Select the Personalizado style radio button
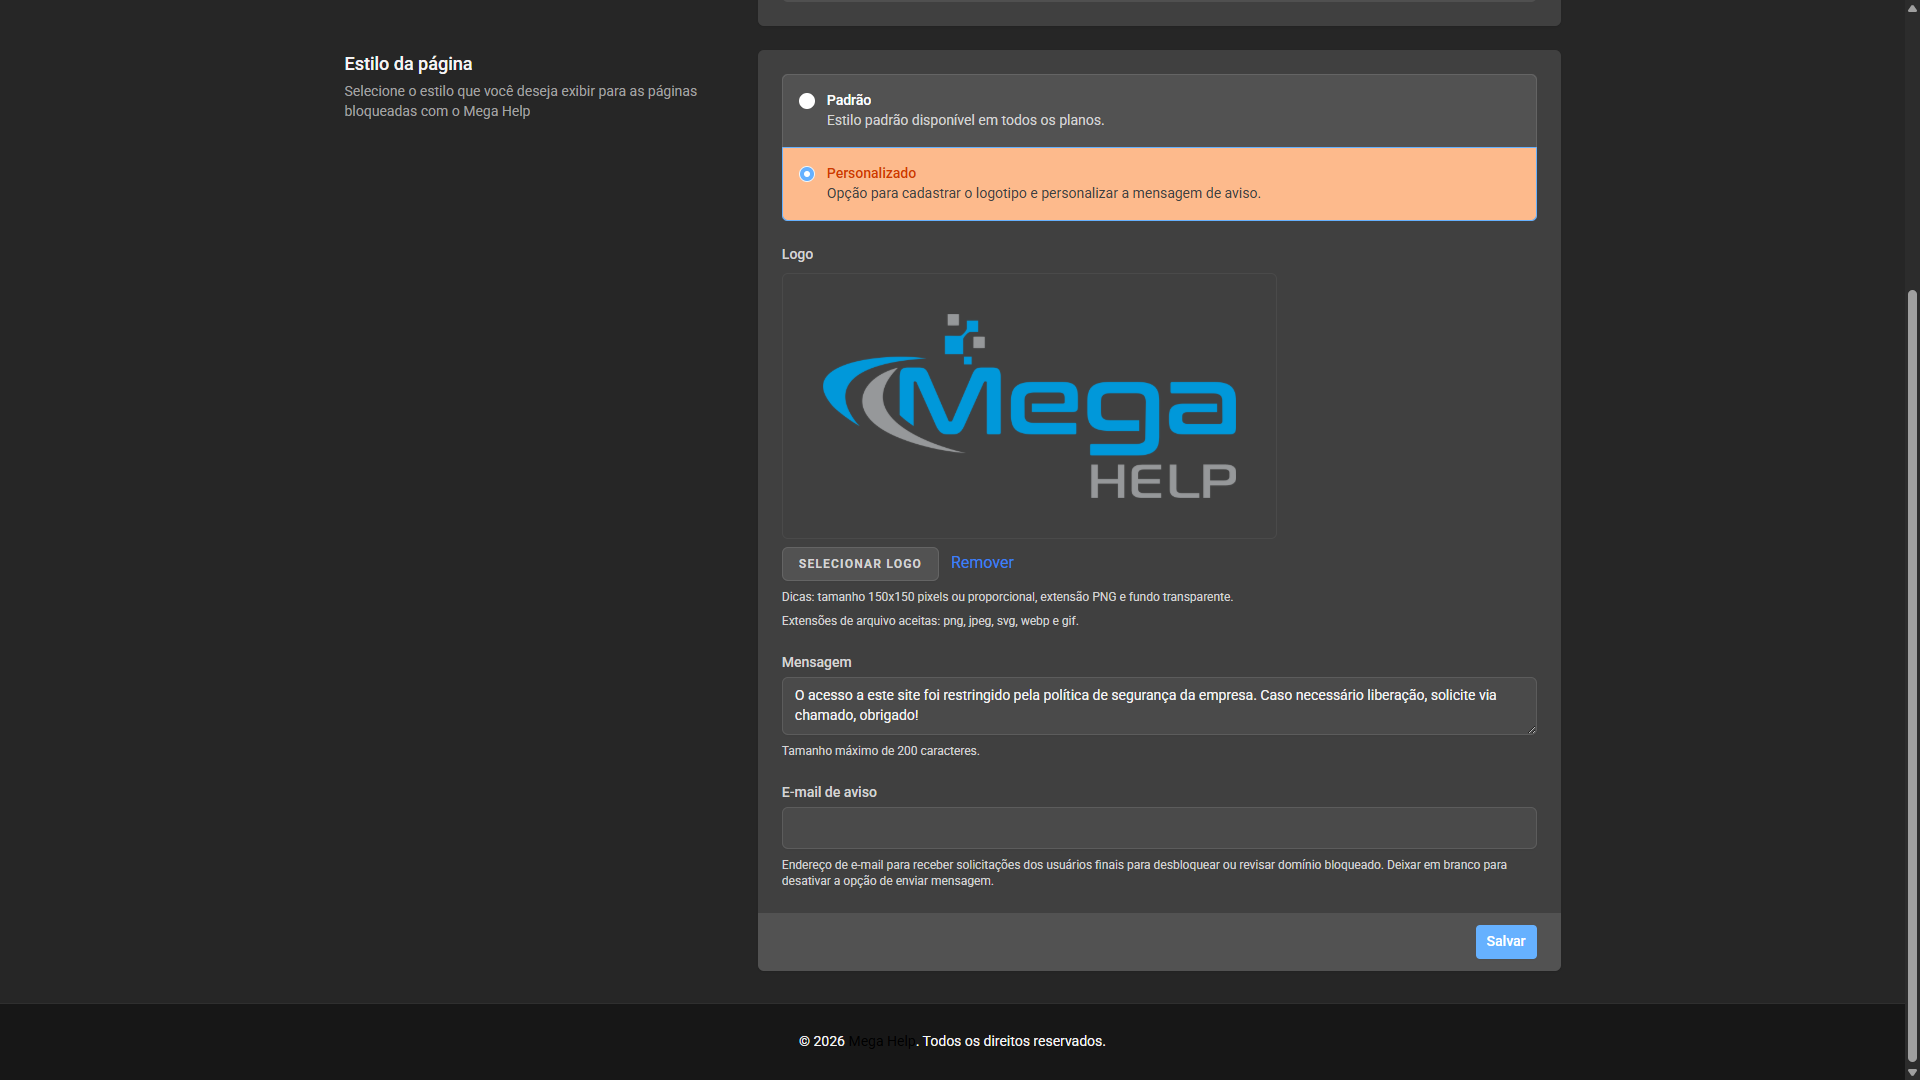This screenshot has width=1920, height=1080. coord(807,174)
